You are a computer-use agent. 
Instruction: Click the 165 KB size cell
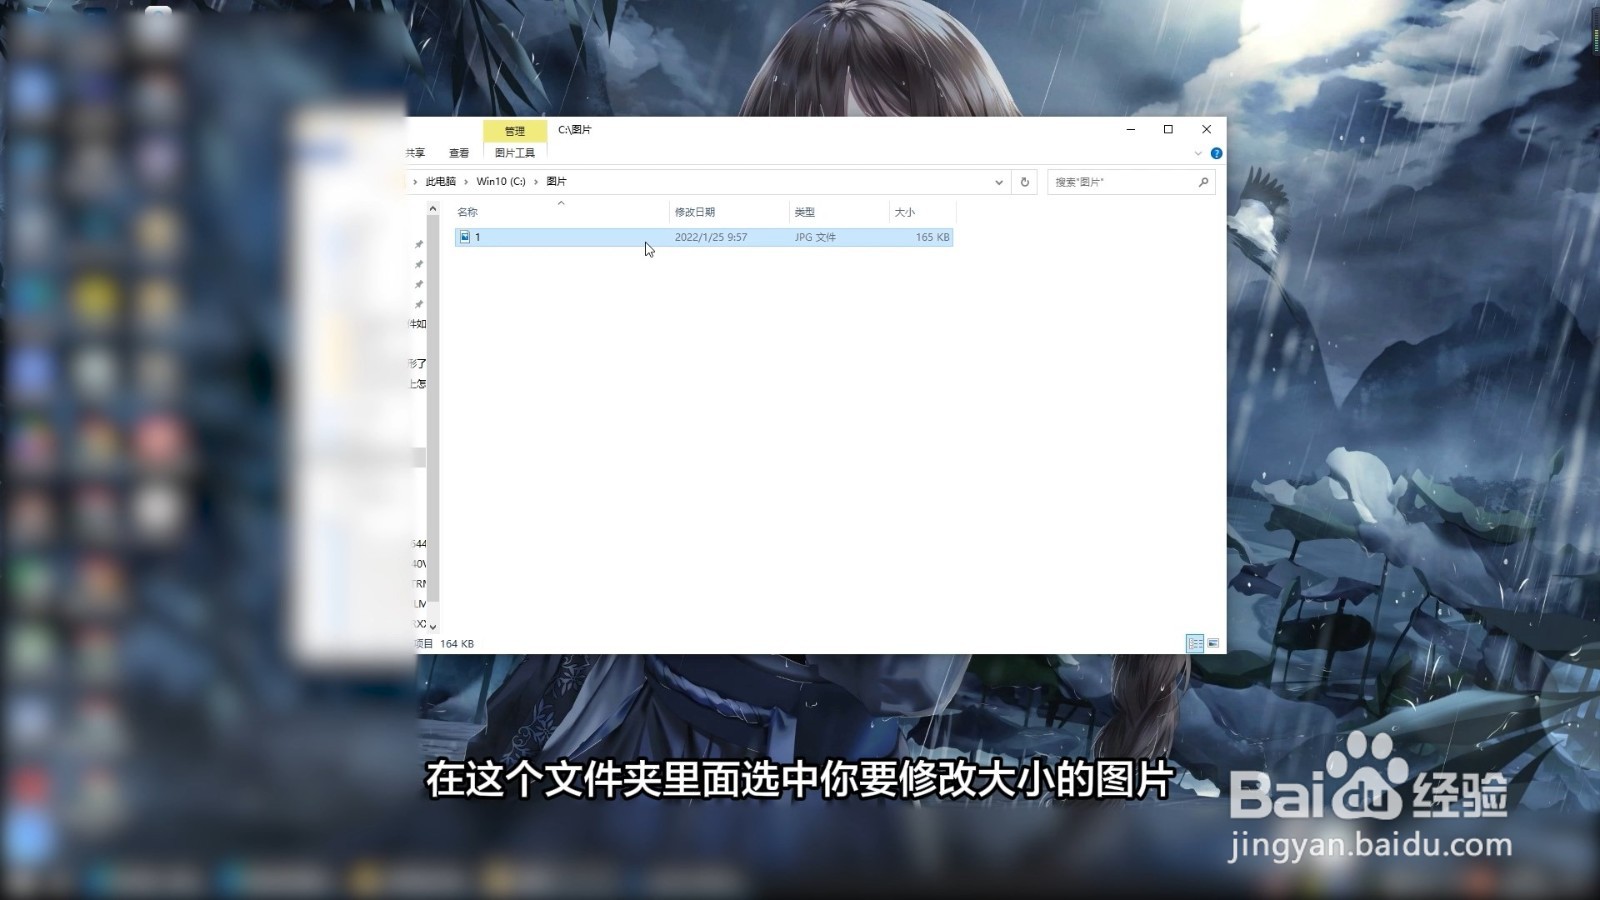(x=932, y=237)
